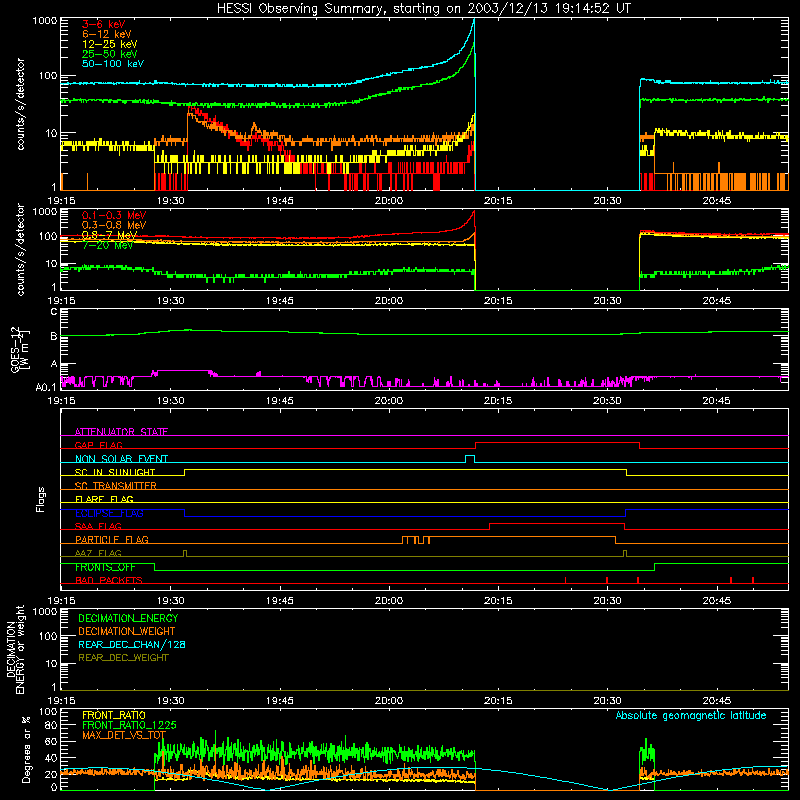Click the ECLIPSE_FLAG label

pyautogui.click(x=109, y=513)
